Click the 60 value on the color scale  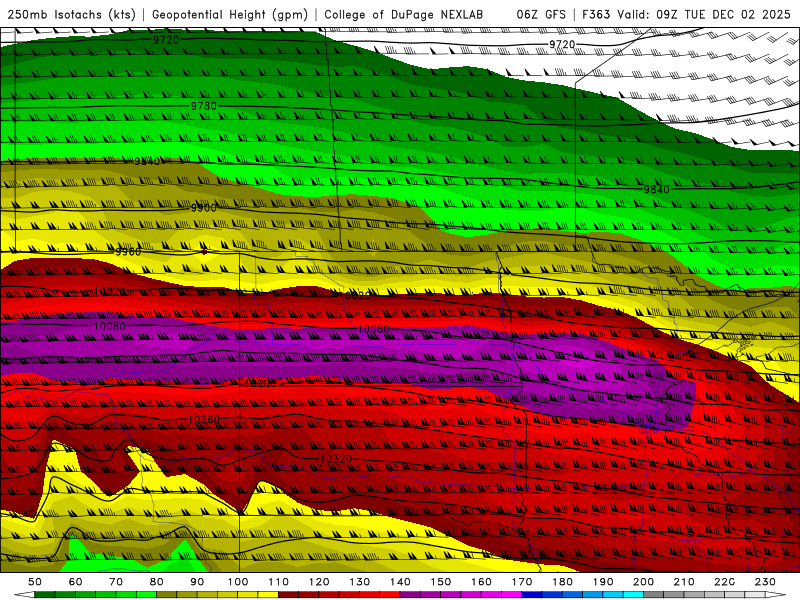pyautogui.click(x=76, y=582)
